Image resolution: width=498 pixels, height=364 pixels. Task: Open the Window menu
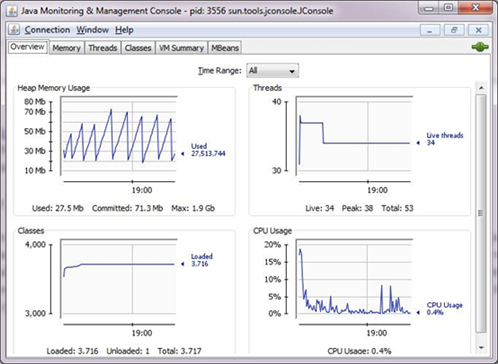tap(92, 30)
